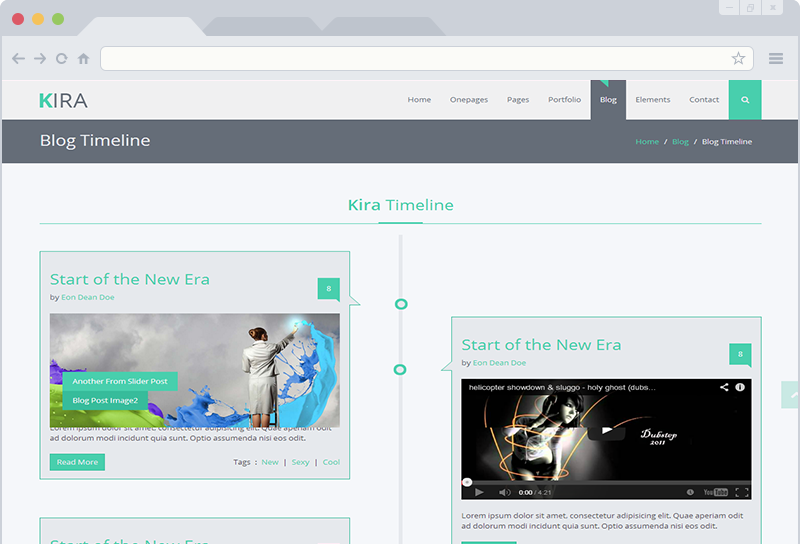Click the Read More button
Image resolution: width=800 pixels, height=544 pixels.
pos(77,462)
